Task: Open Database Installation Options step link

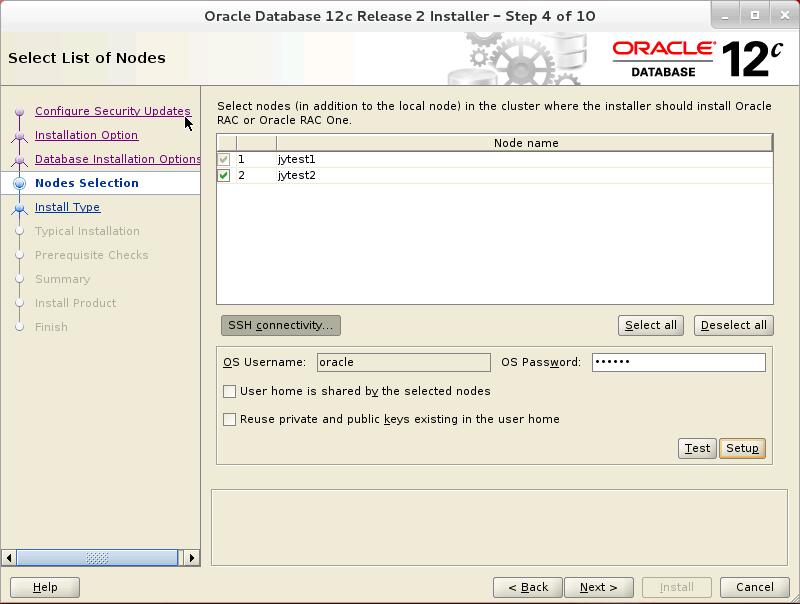Action: point(117,159)
